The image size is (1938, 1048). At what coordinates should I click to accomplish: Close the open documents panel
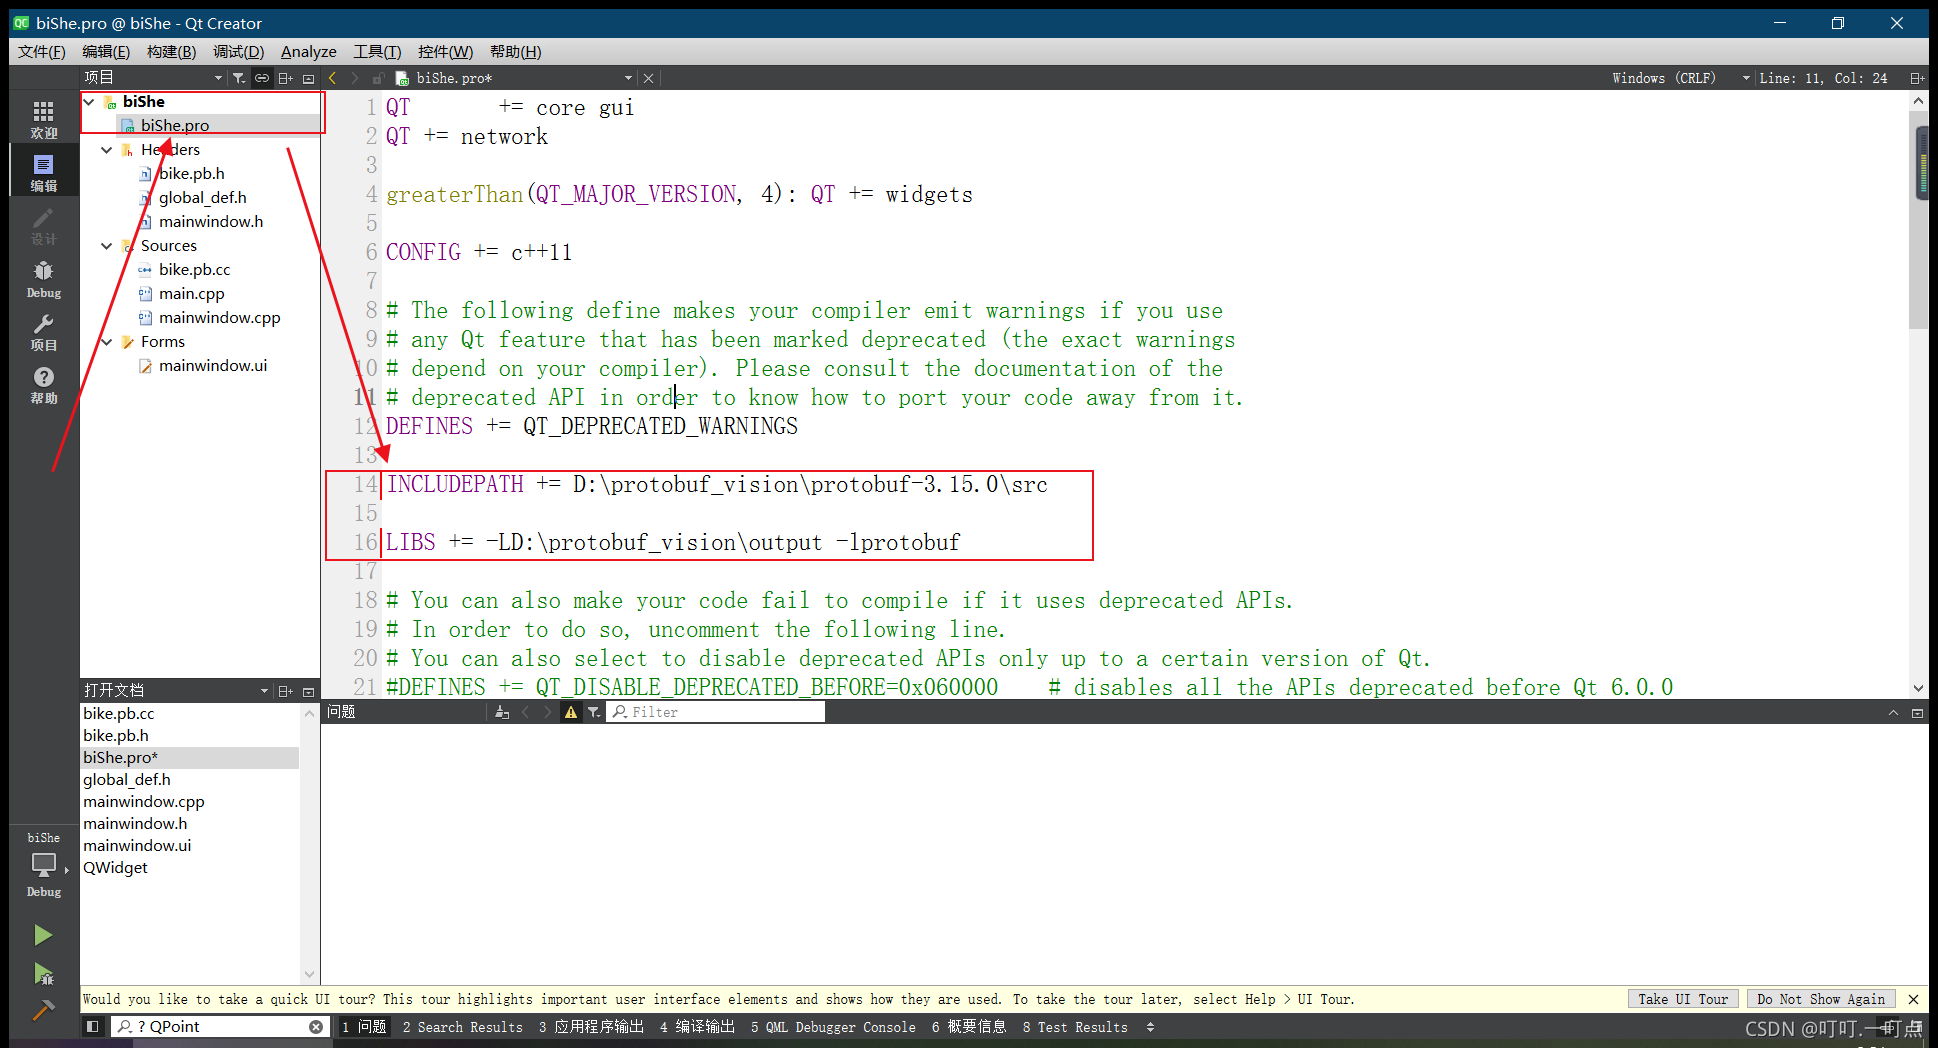[x=309, y=691]
